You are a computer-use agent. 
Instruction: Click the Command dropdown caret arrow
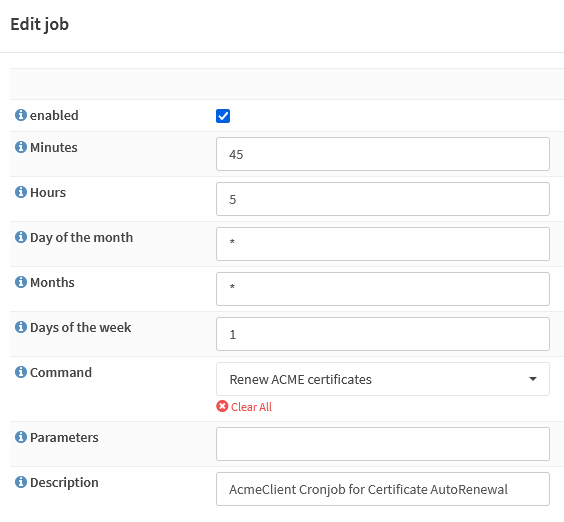click(x=533, y=379)
